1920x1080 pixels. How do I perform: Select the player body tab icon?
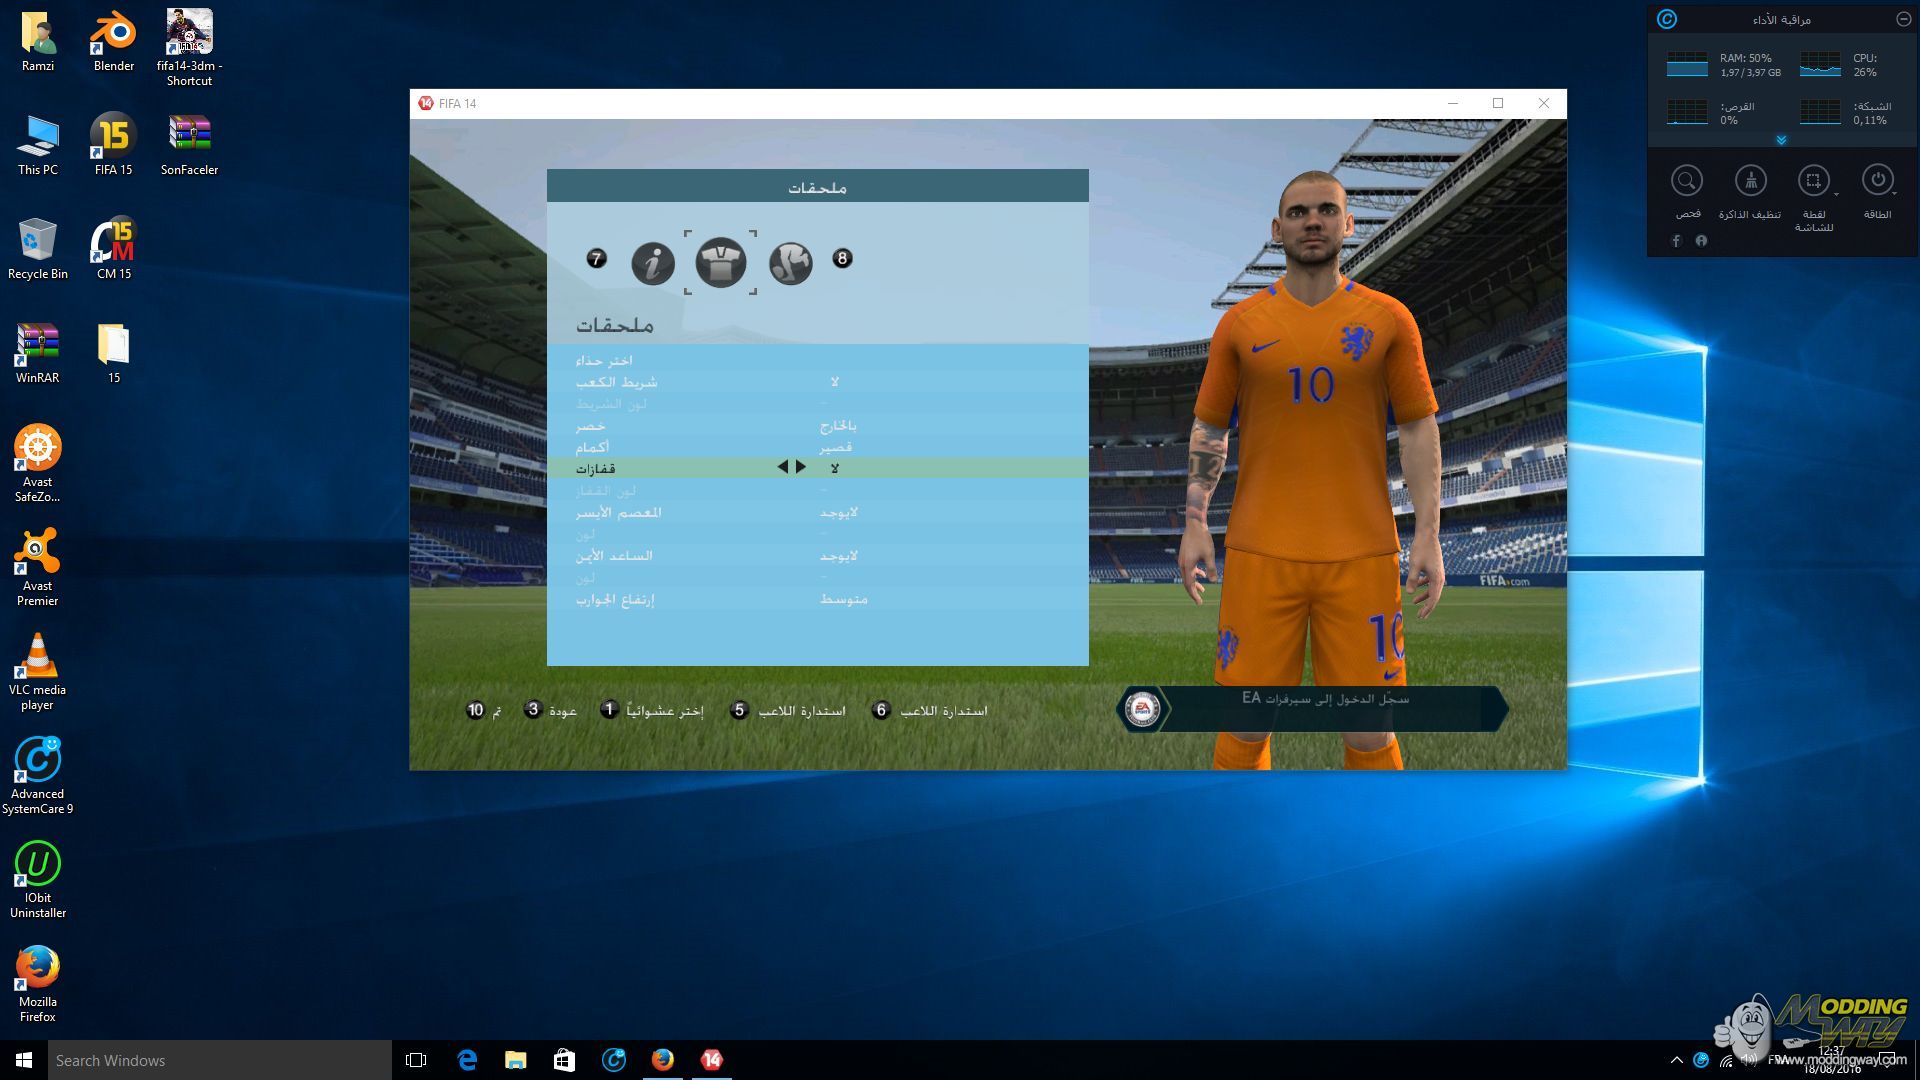[790, 263]
